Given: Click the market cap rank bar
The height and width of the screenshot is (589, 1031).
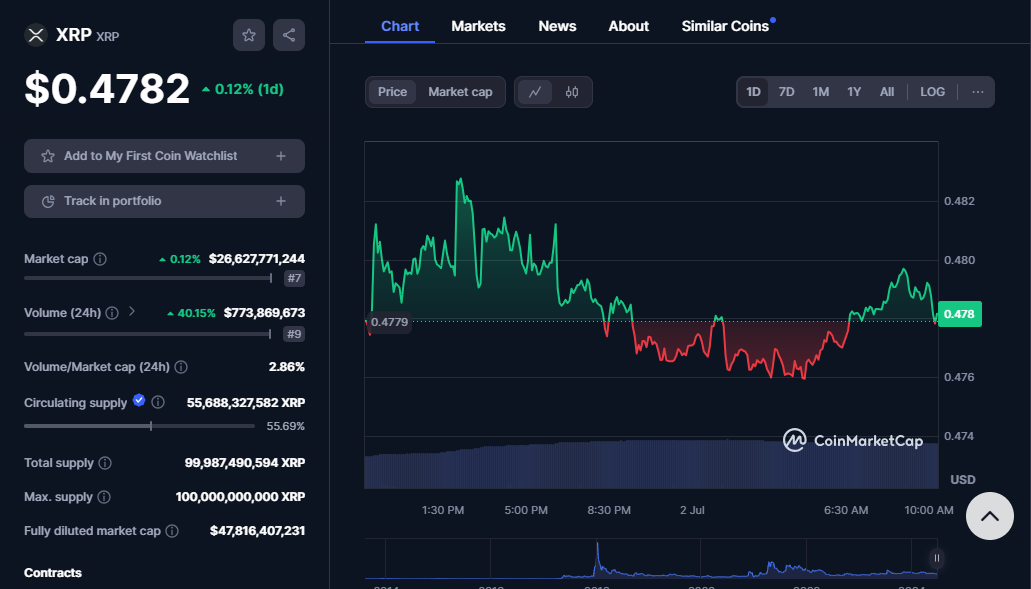Looking at the screenshot, I should click(148, 278).
